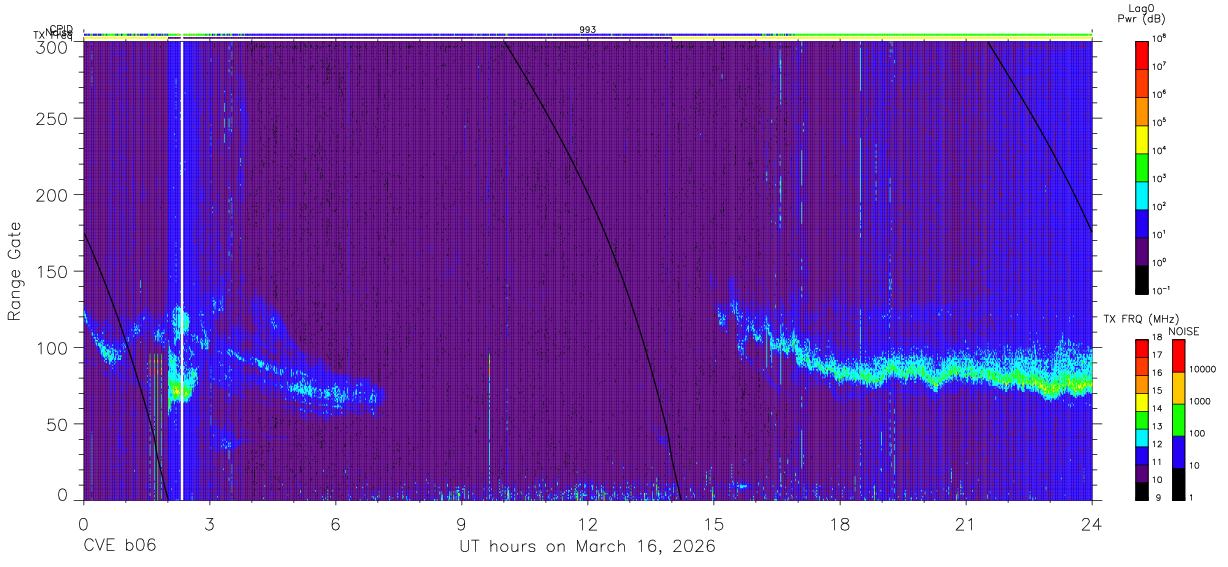Click the cyan 12-13 MHz segment of TX FRQ colorbar
Screen dimensions: 1228x567
(1142, 437)
